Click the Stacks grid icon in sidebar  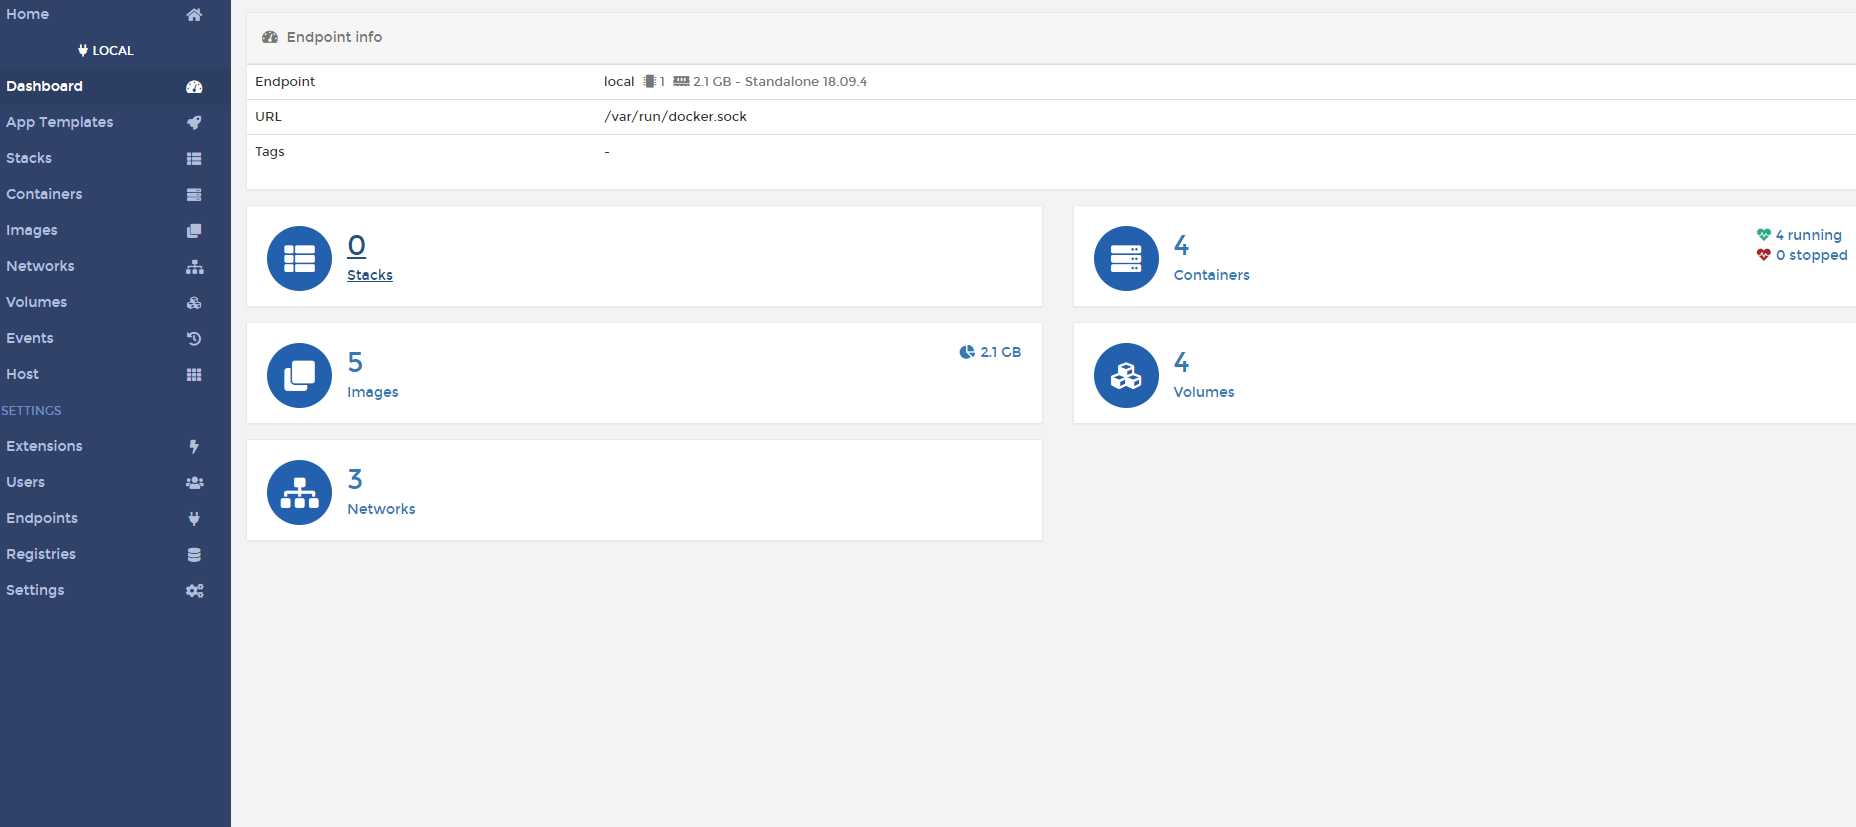pyautogui.click(x=194, y=159)
